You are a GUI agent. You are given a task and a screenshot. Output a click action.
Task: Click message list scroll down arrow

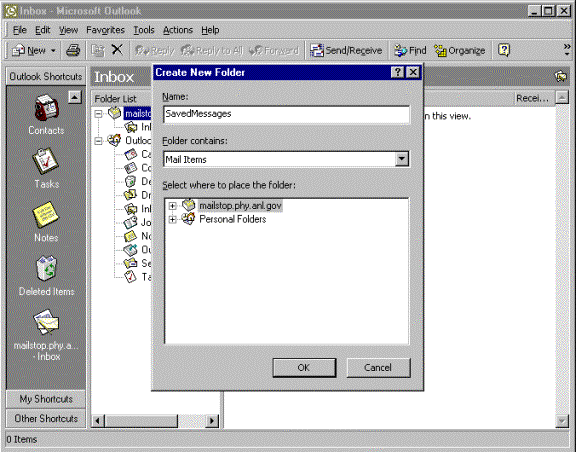click(562, 421)
